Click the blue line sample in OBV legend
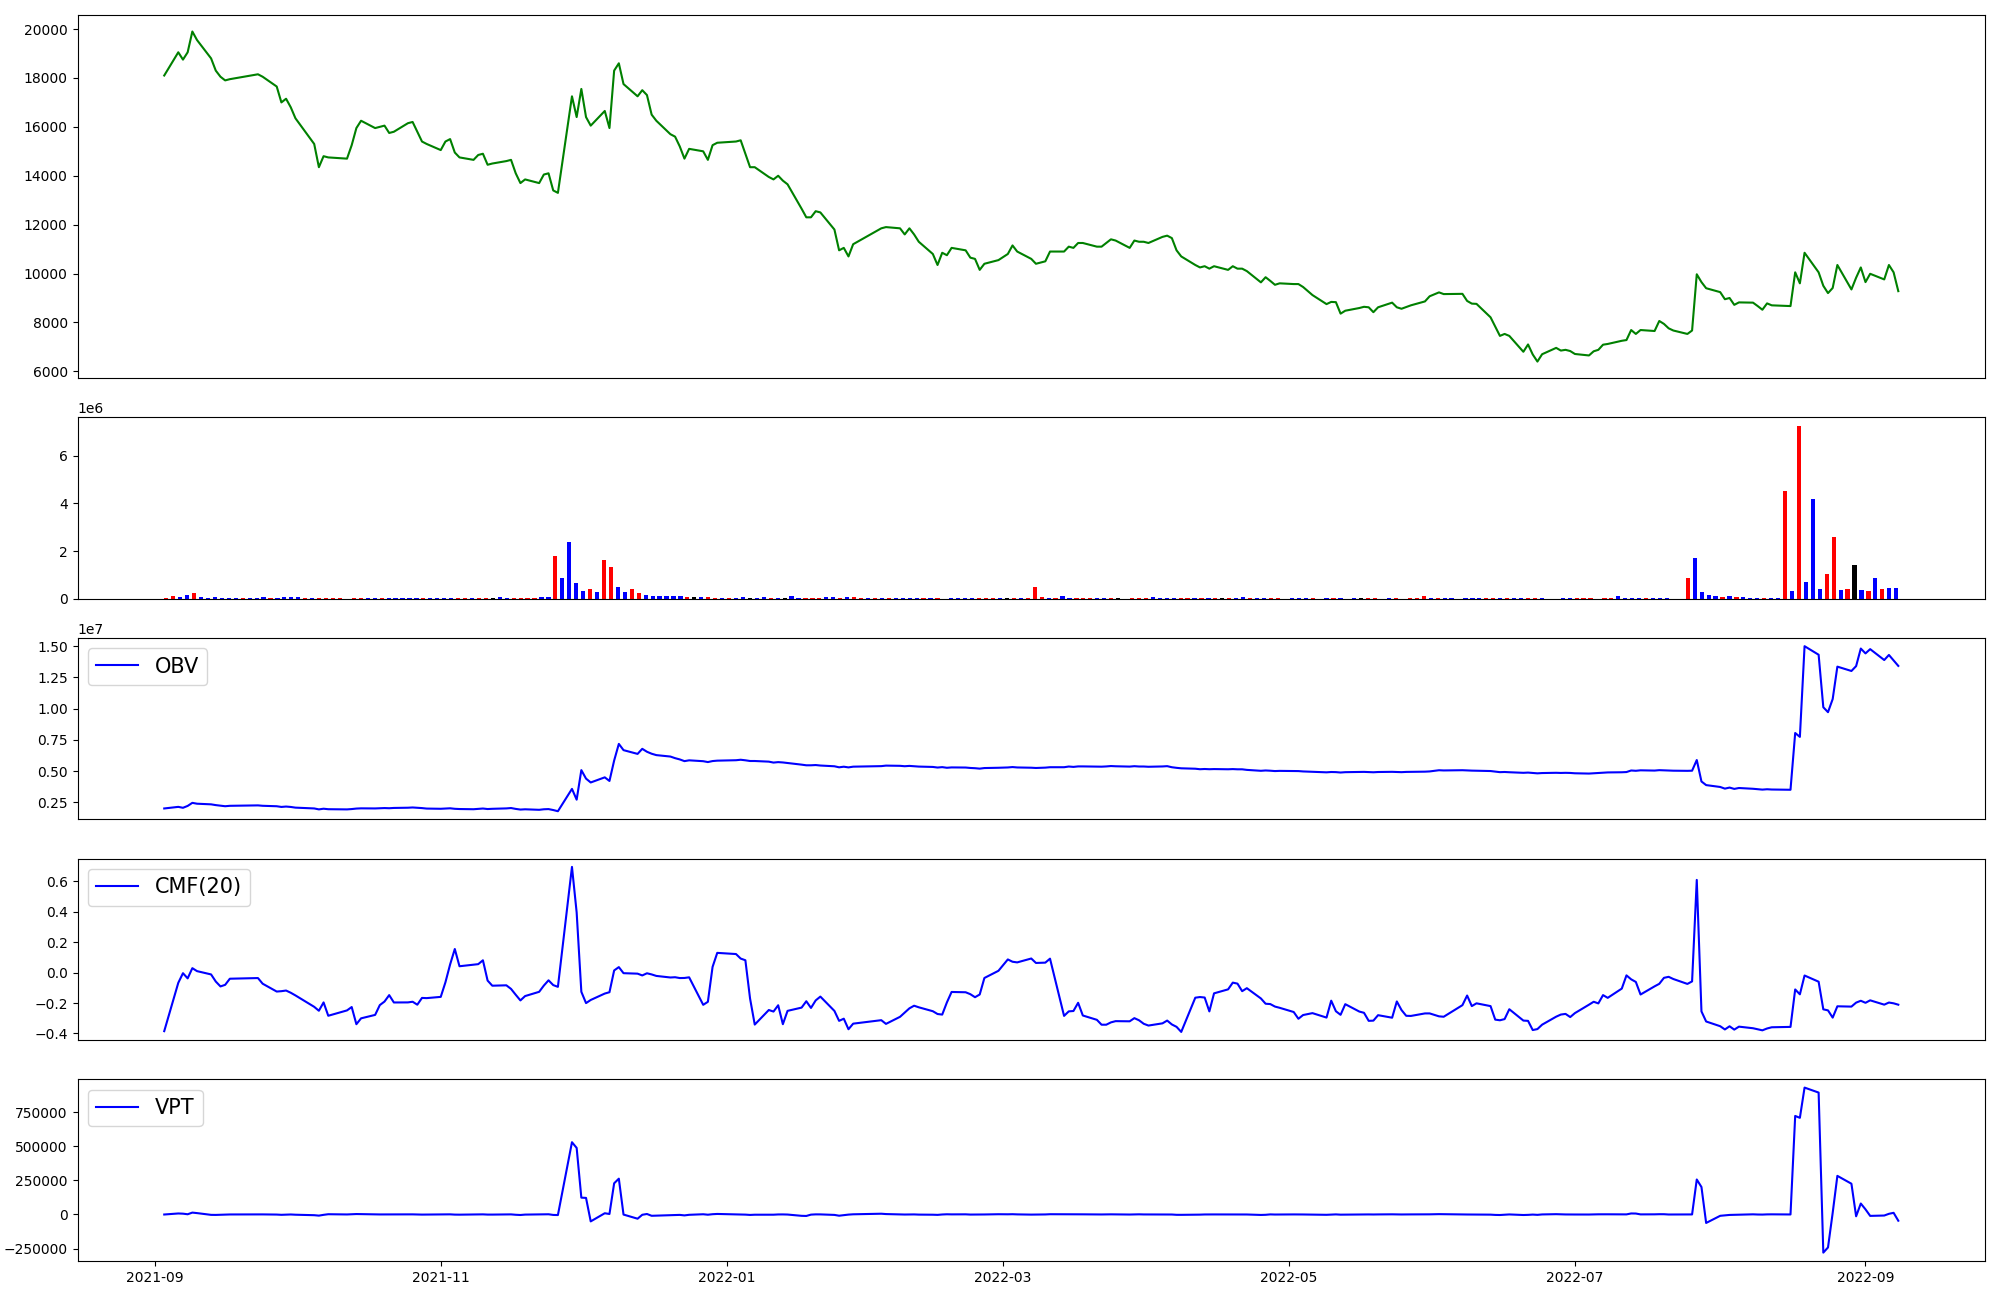 pos(118,666)
